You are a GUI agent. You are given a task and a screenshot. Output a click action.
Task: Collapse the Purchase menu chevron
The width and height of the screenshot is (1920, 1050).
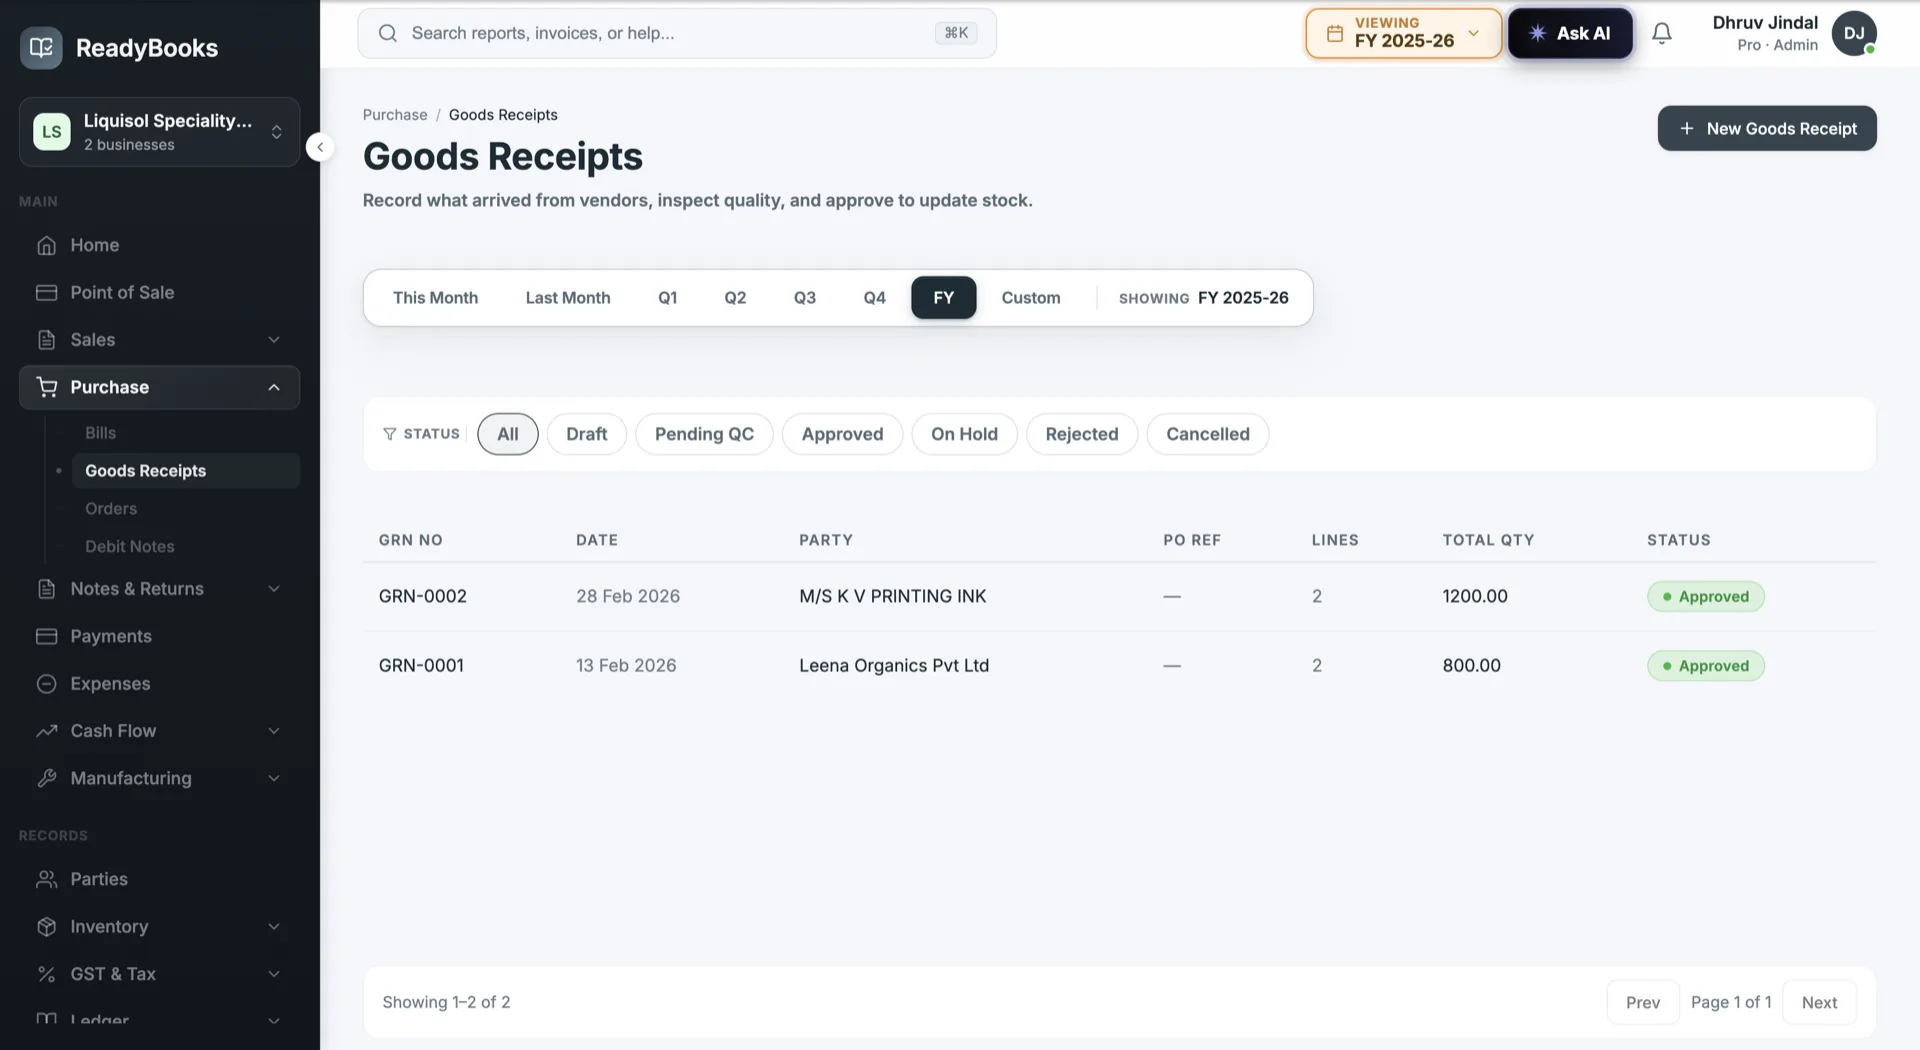[x=274, y=387]
